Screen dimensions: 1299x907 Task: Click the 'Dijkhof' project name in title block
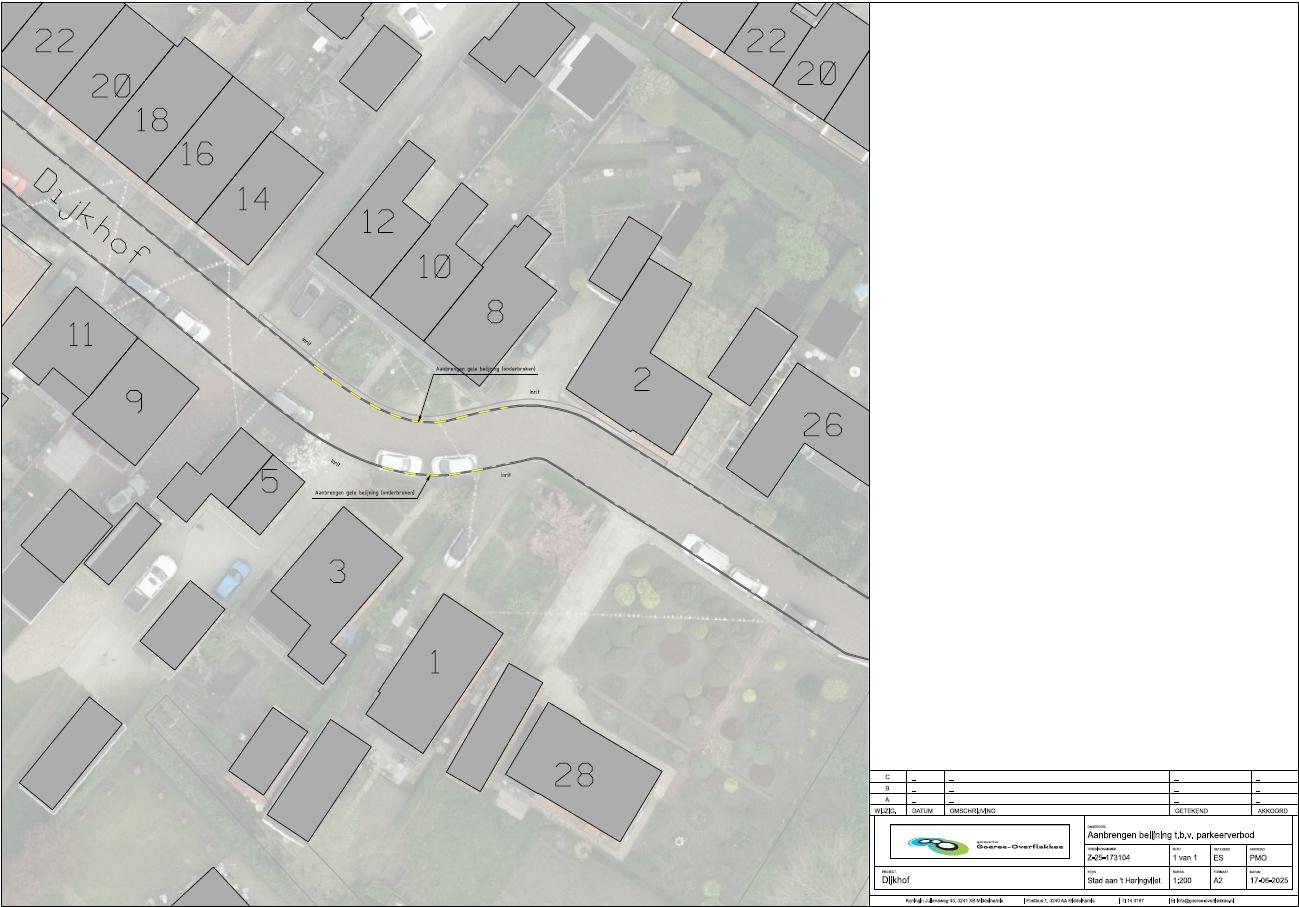click(896, 881)
